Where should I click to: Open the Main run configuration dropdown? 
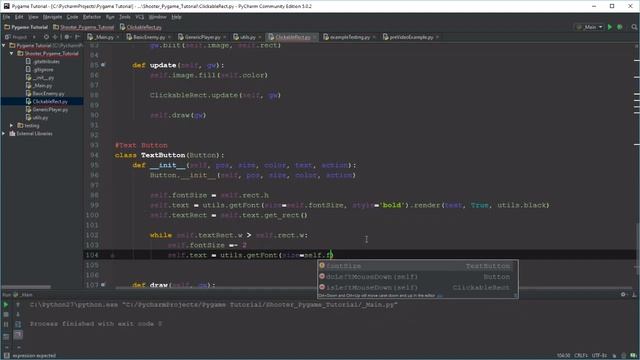pos(590,27)
